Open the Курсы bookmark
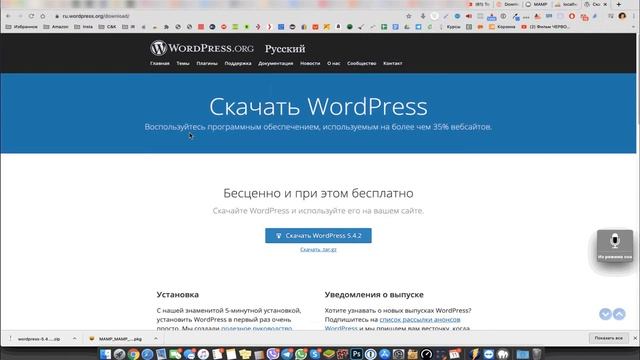Viewport: 640px width, 360px height. pyautogui.click(x=453, y=27)
